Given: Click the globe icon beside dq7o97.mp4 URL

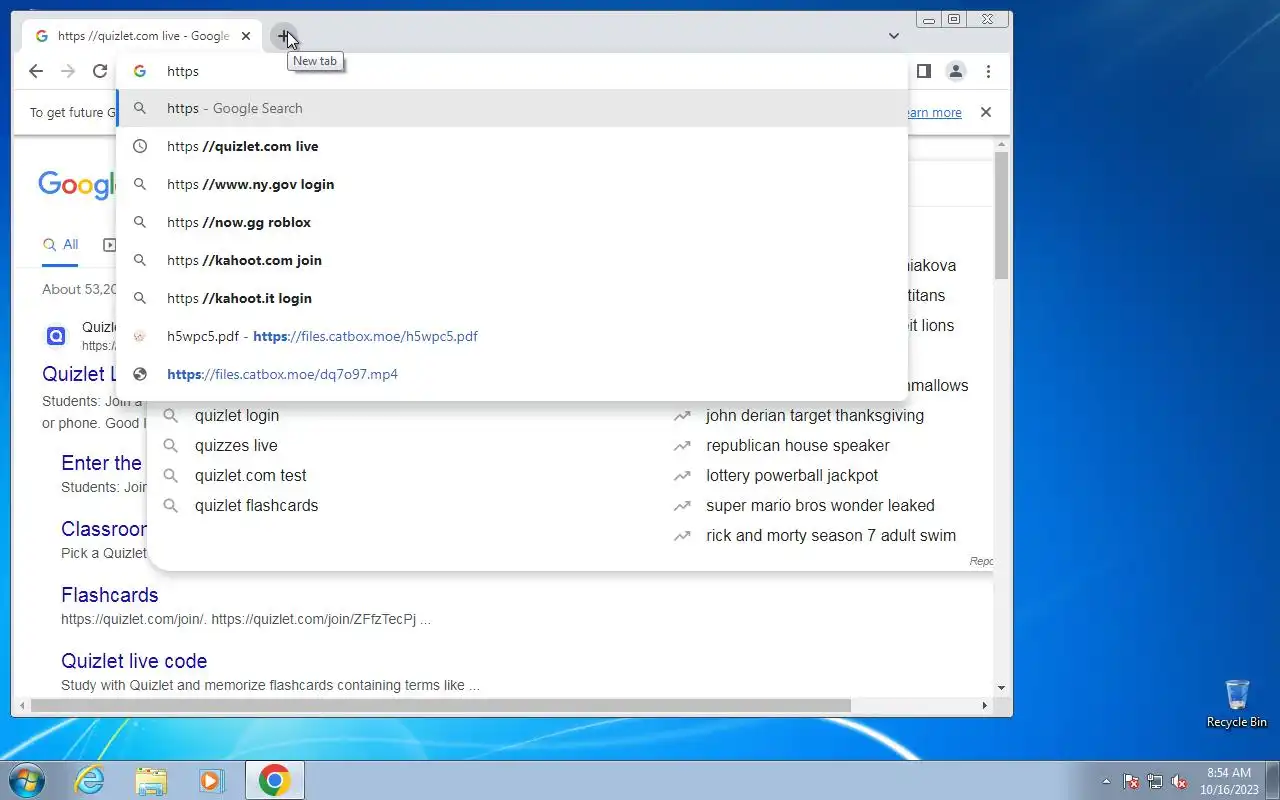Looking at the screenshot, I should click(140, 374).
